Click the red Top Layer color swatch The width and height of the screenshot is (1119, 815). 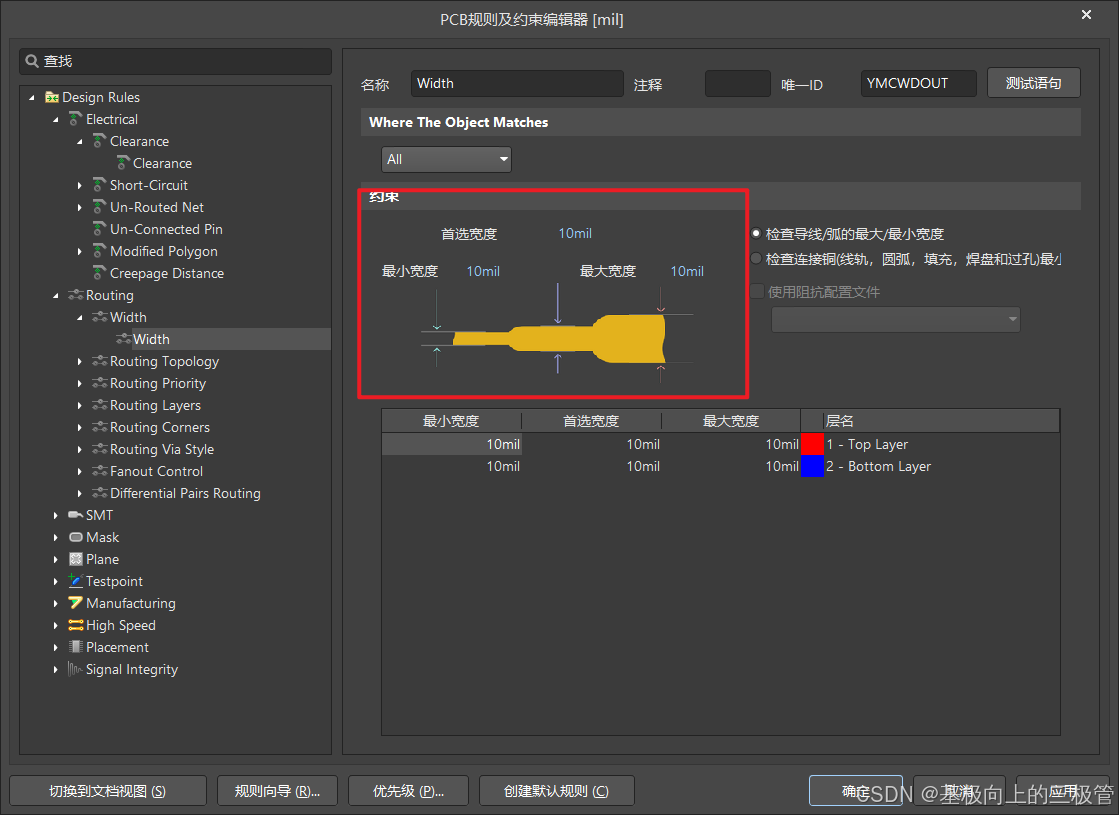(812, 444)
